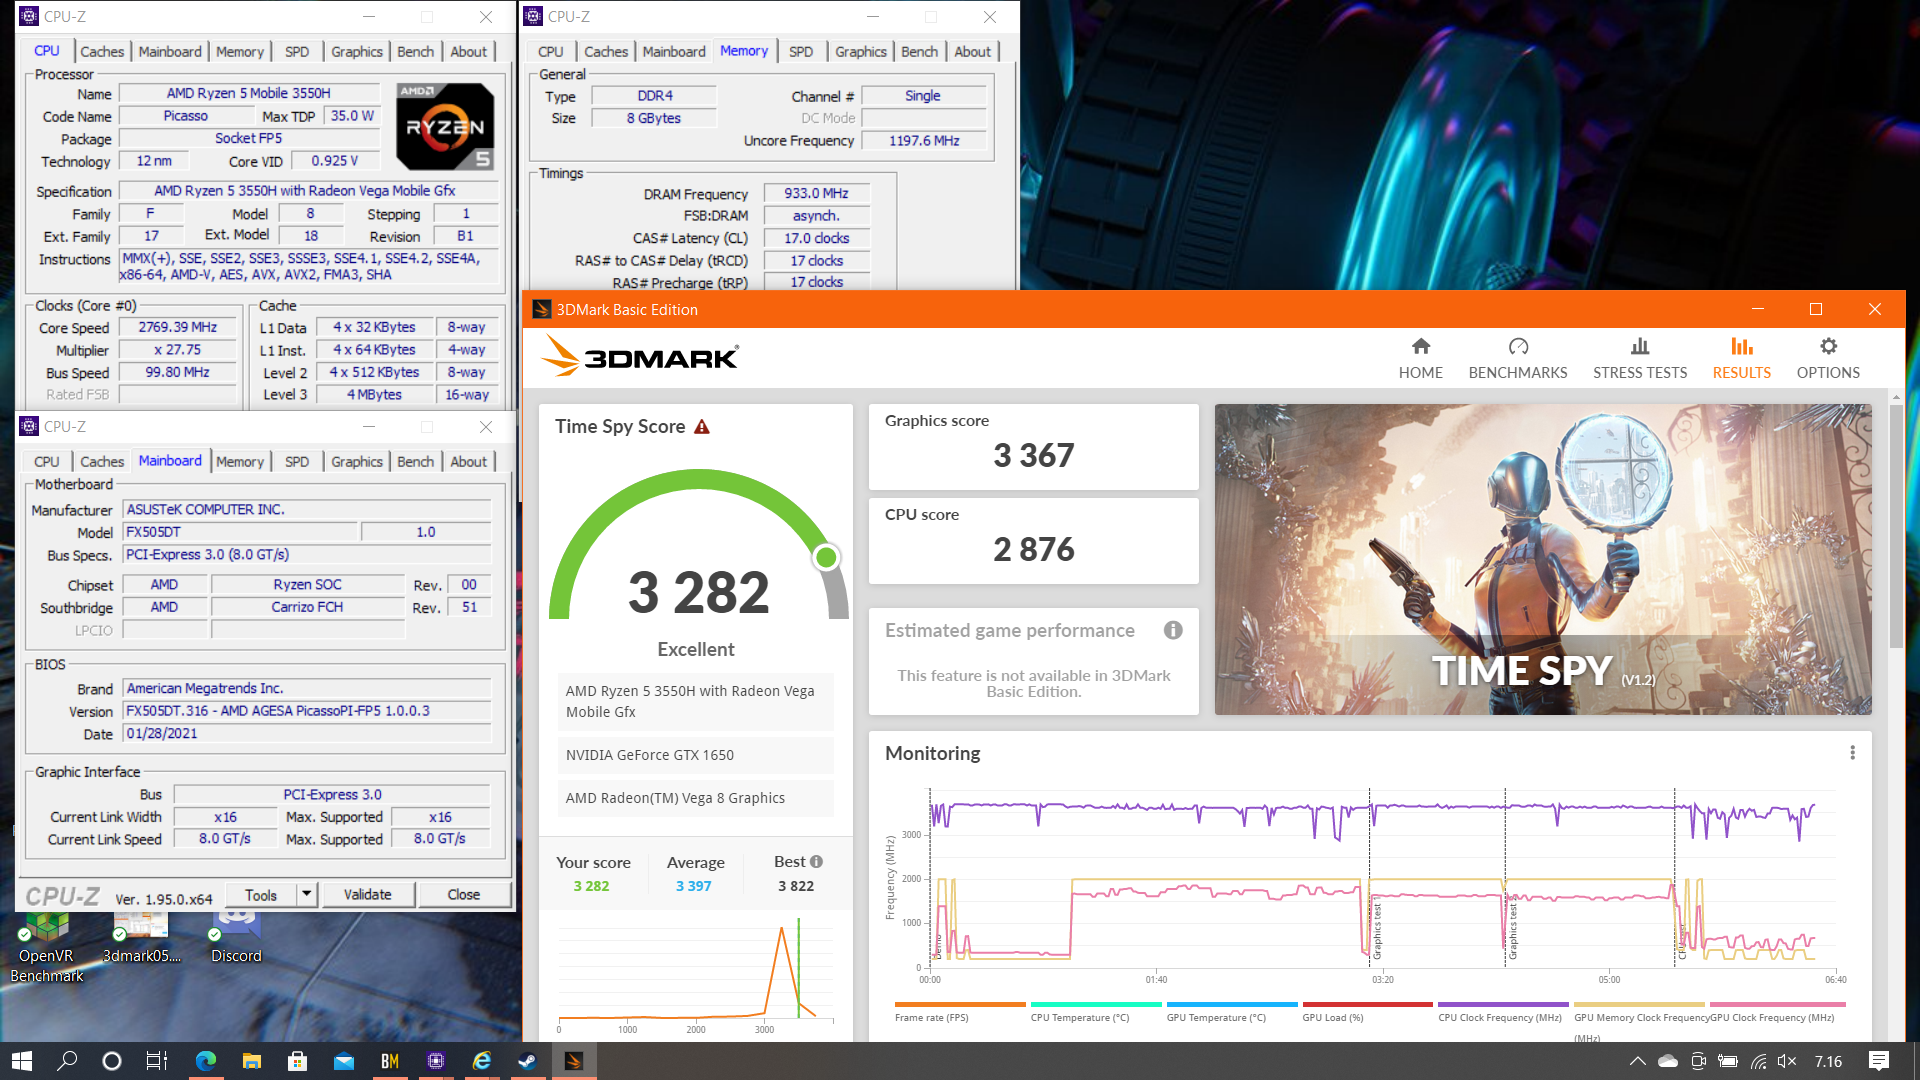The image size is (1920, 1080).
Task: Click the CPU Name field AMD Ryzen 5 Mobile 3550H
Action: [249, 93]
